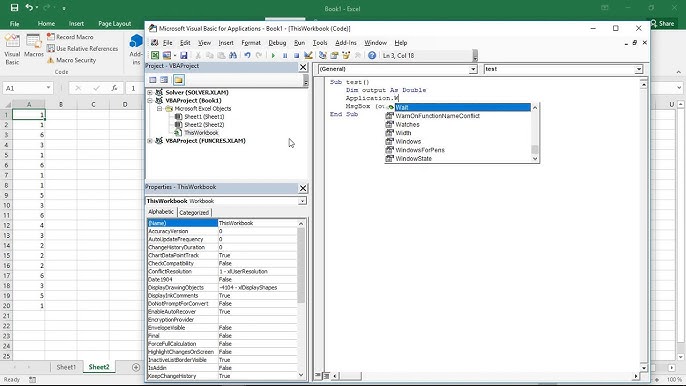Viewport: 686px width, 386px height.
Task: Click Undo arrow in VBA toolbar
Action: (x=247, y=56)
